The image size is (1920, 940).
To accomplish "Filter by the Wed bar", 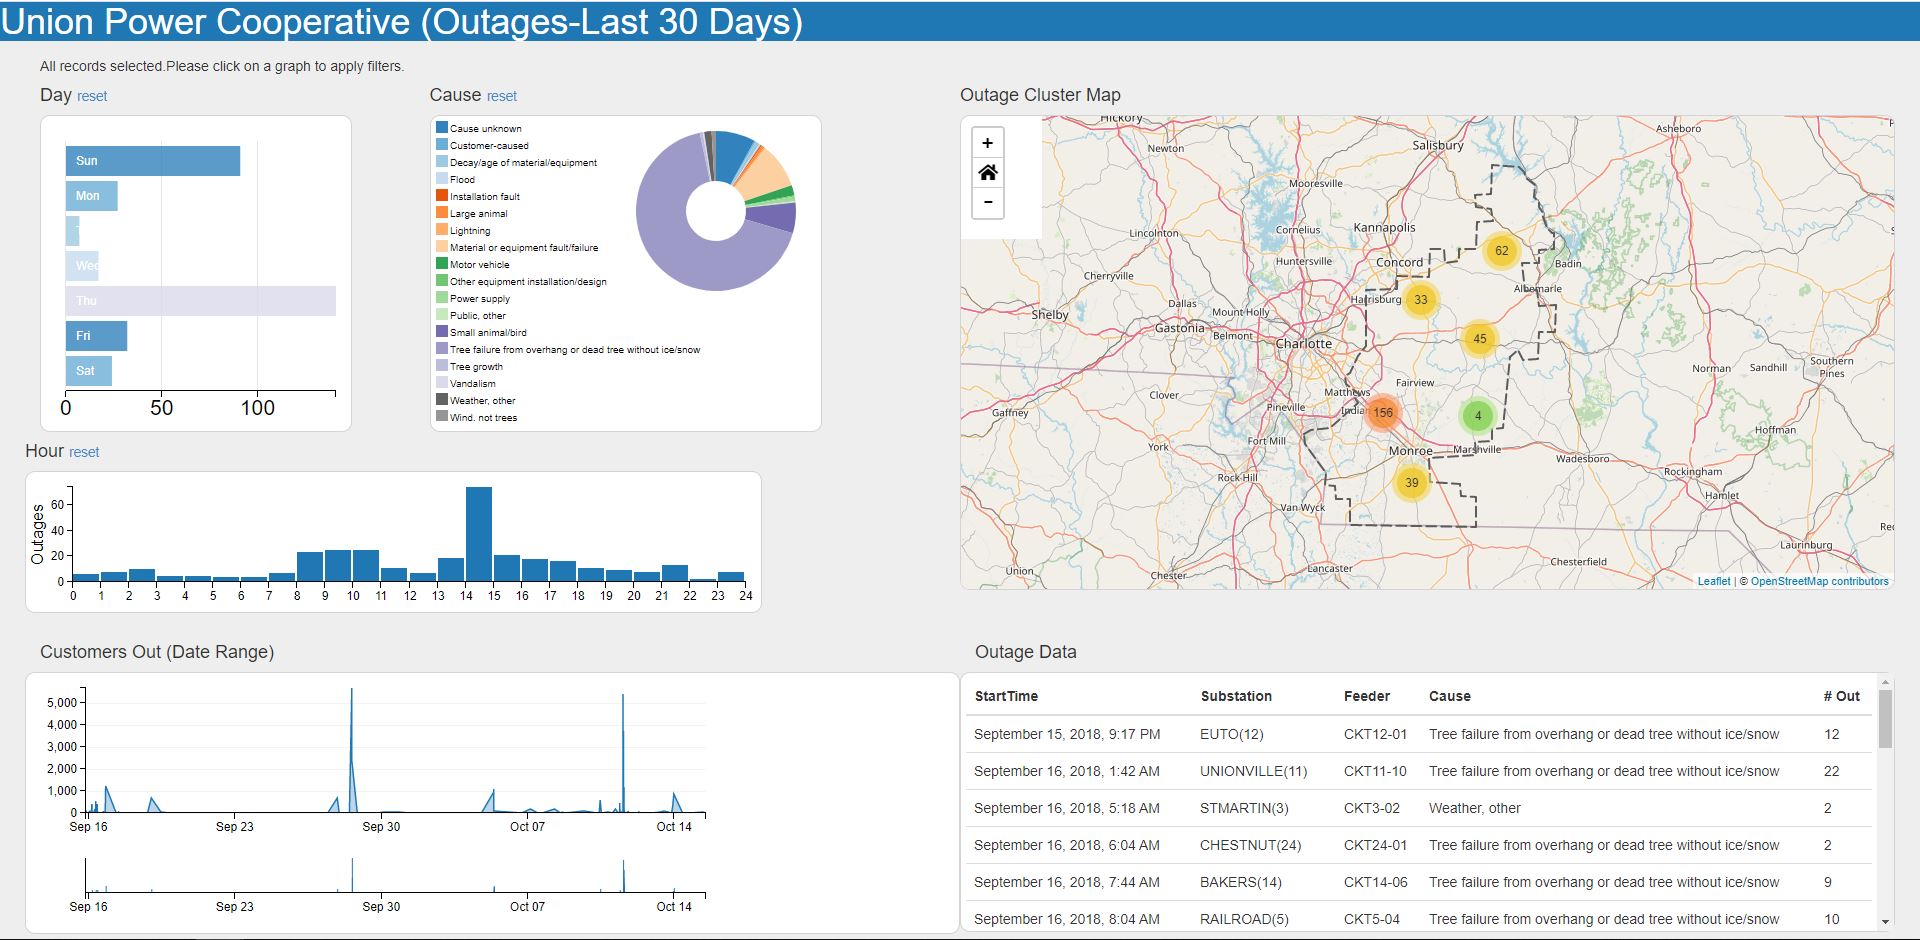I will coord(82,266).
